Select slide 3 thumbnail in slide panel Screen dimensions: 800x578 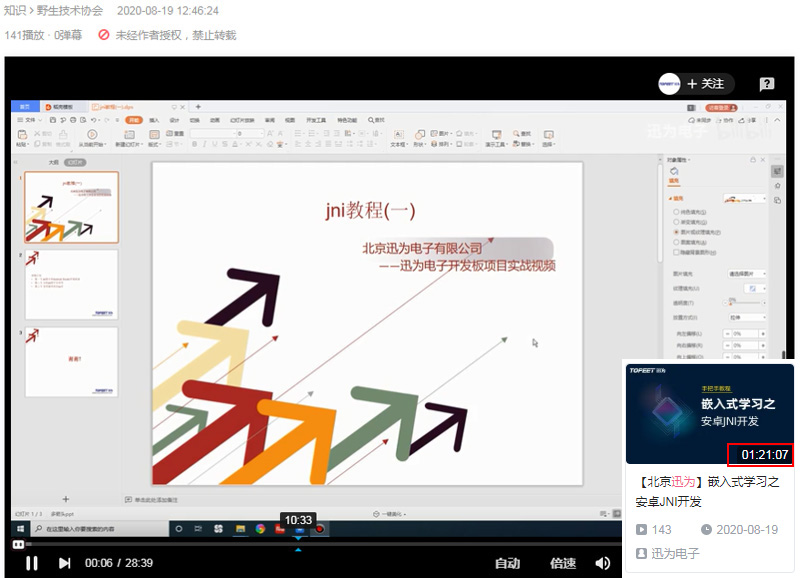[x=71, y=362]
